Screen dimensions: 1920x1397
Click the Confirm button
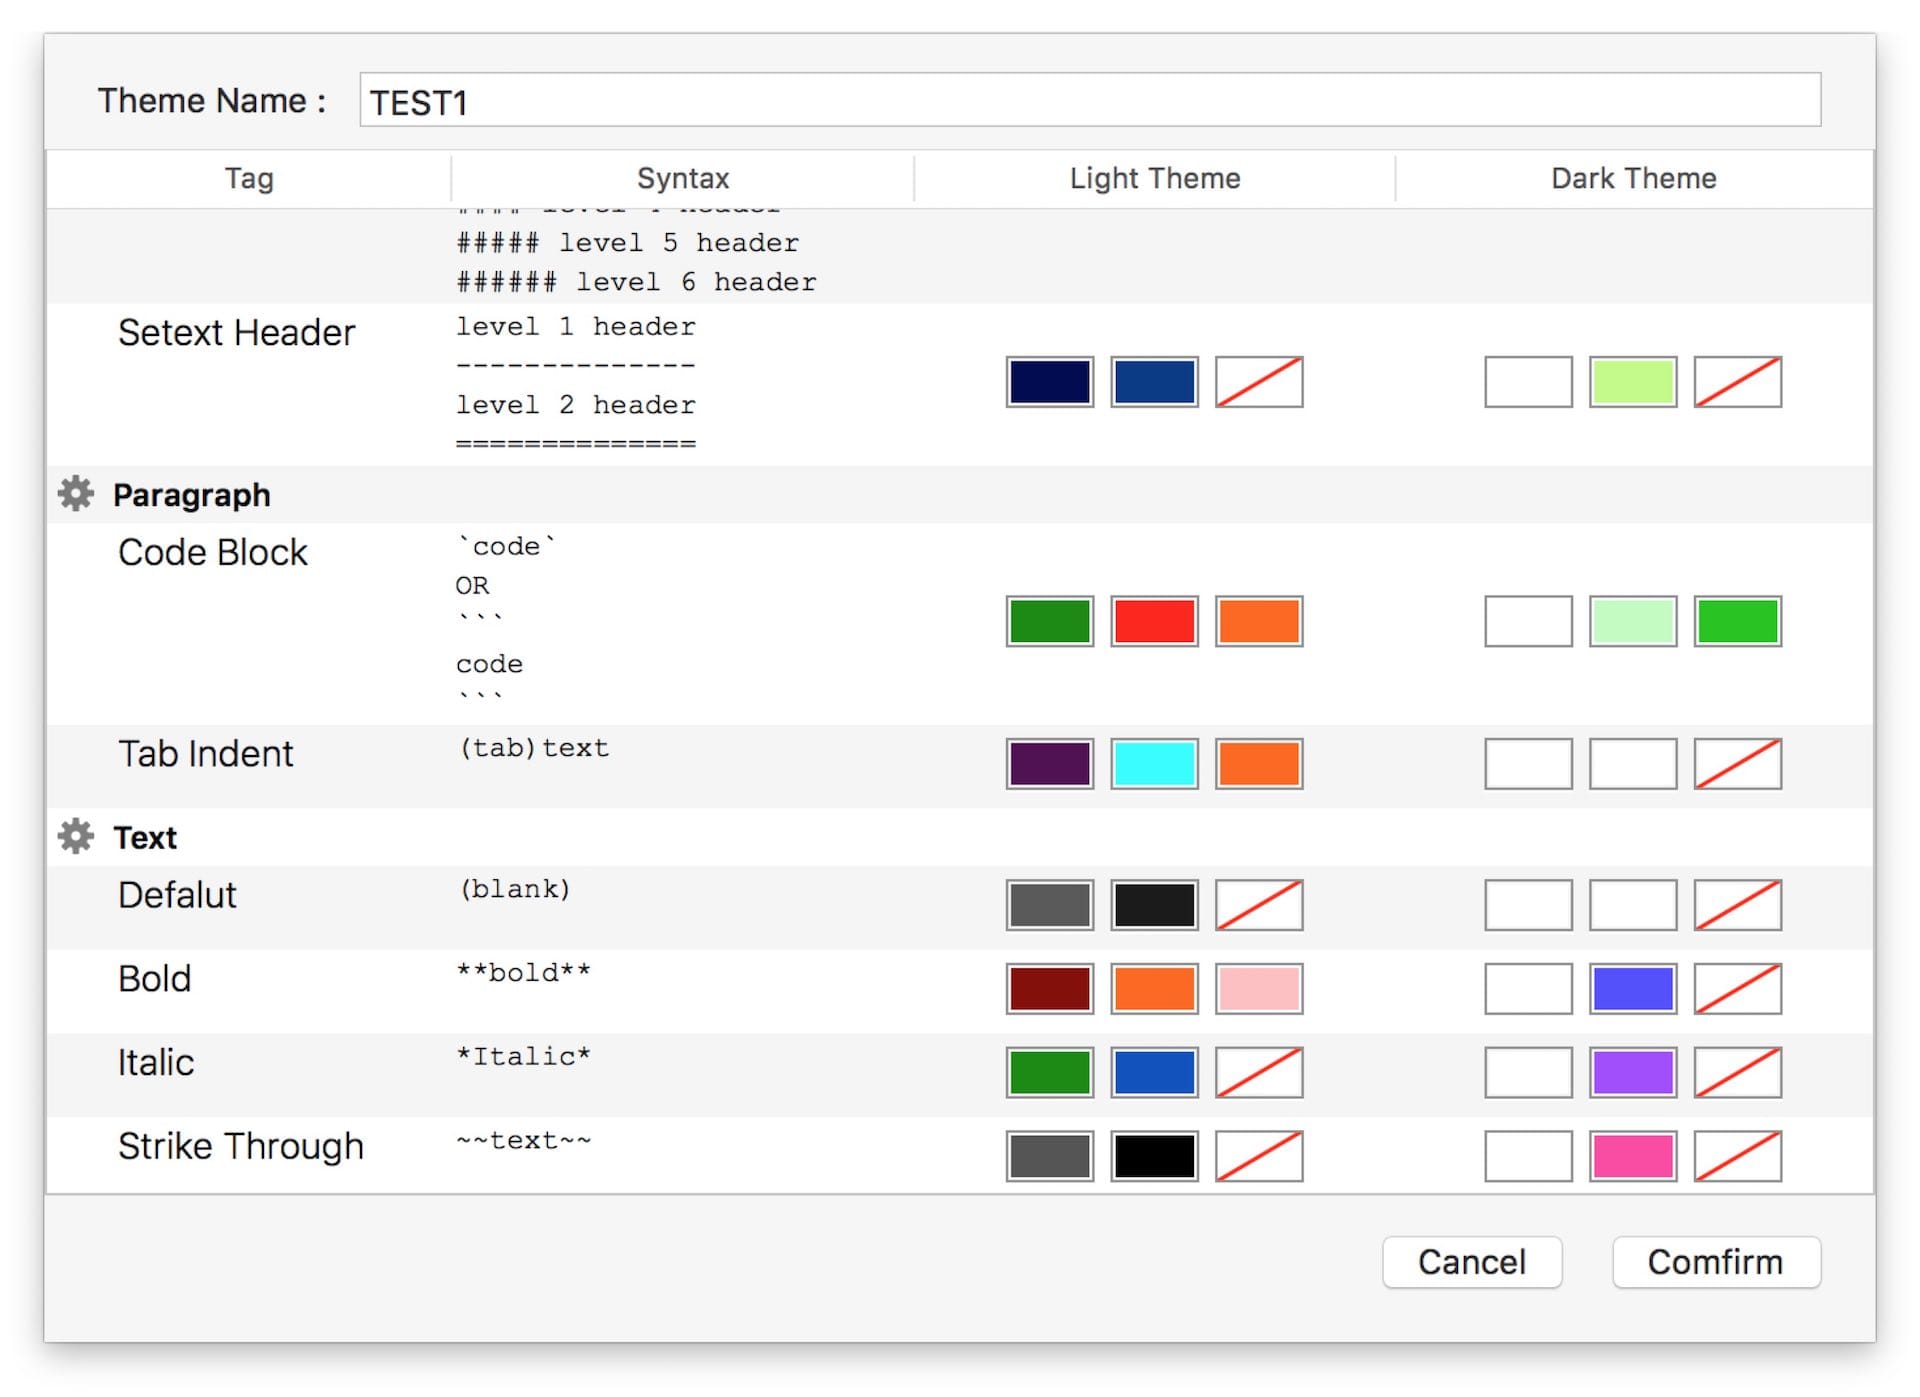(1715, 1262)
